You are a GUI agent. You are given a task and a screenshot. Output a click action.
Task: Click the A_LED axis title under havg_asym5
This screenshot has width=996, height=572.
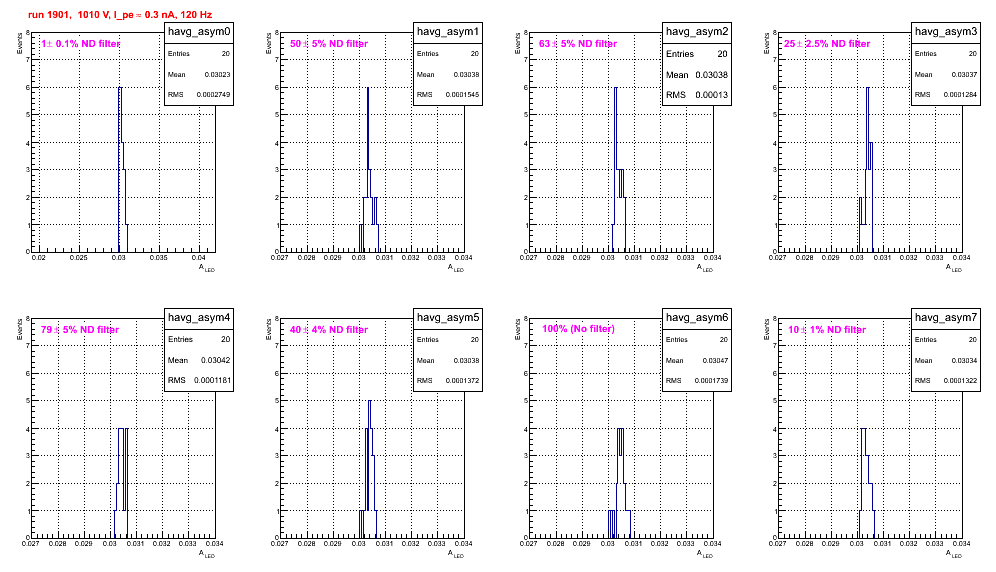tap(456, 554)
